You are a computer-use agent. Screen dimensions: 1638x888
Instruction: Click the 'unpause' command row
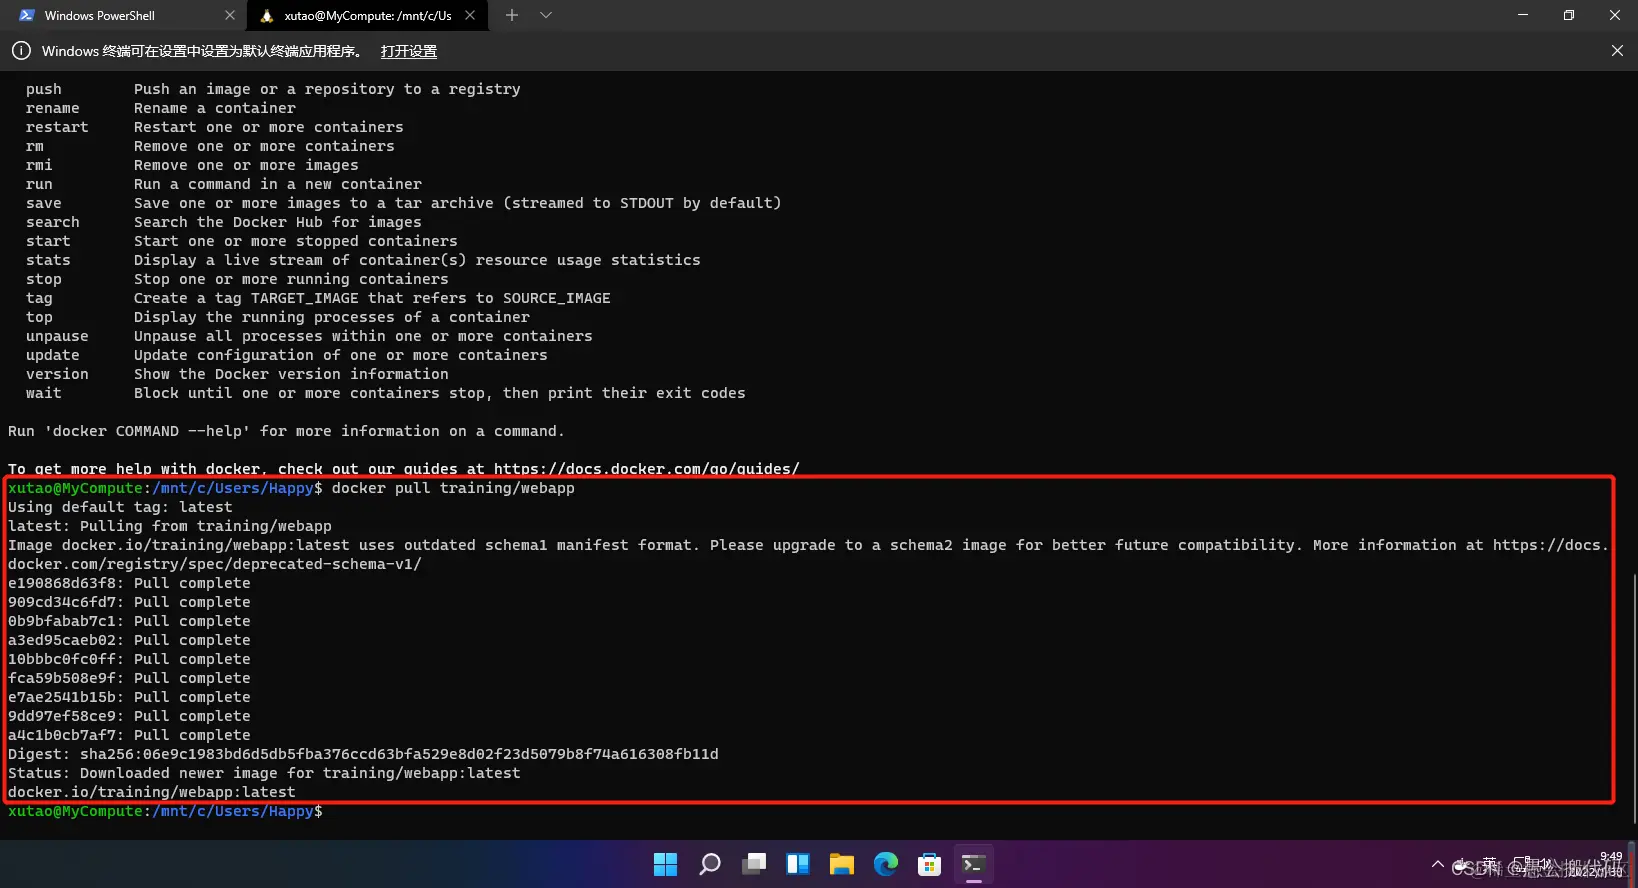pyautogui.click(x=309, y=336)
